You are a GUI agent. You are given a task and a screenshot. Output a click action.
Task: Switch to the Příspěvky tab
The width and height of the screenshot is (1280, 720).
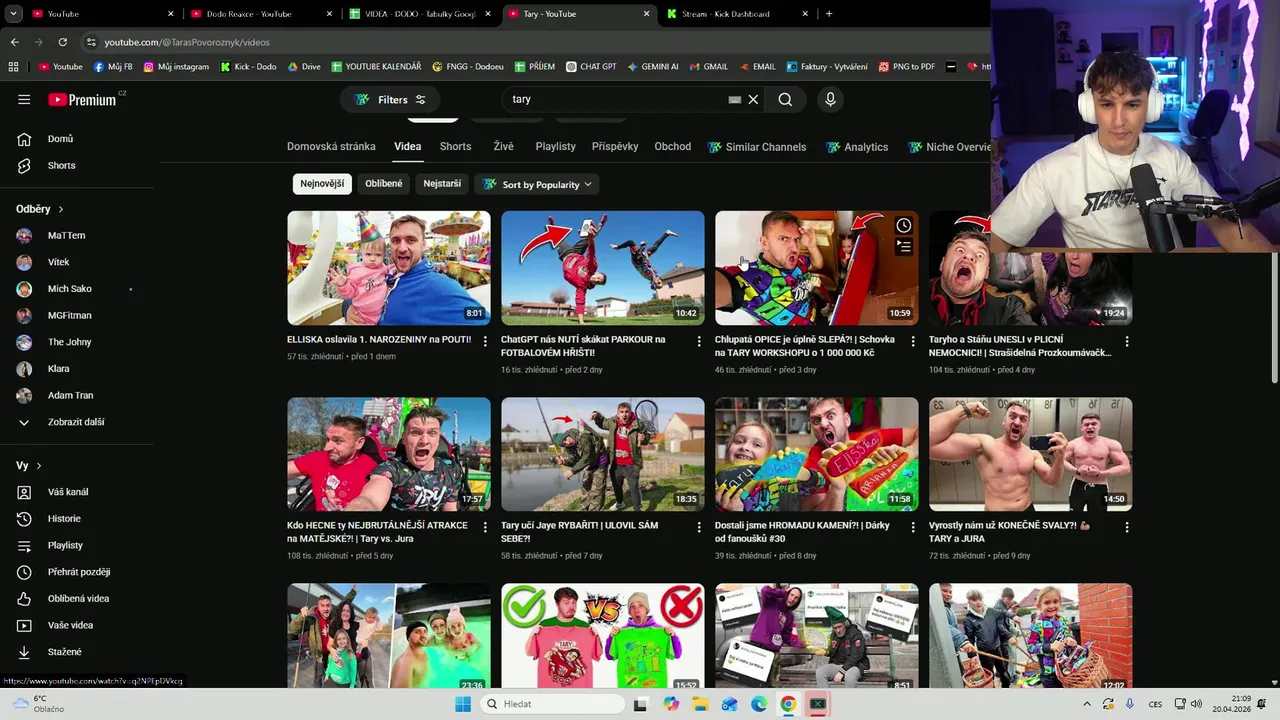click(x=615, y=146)
